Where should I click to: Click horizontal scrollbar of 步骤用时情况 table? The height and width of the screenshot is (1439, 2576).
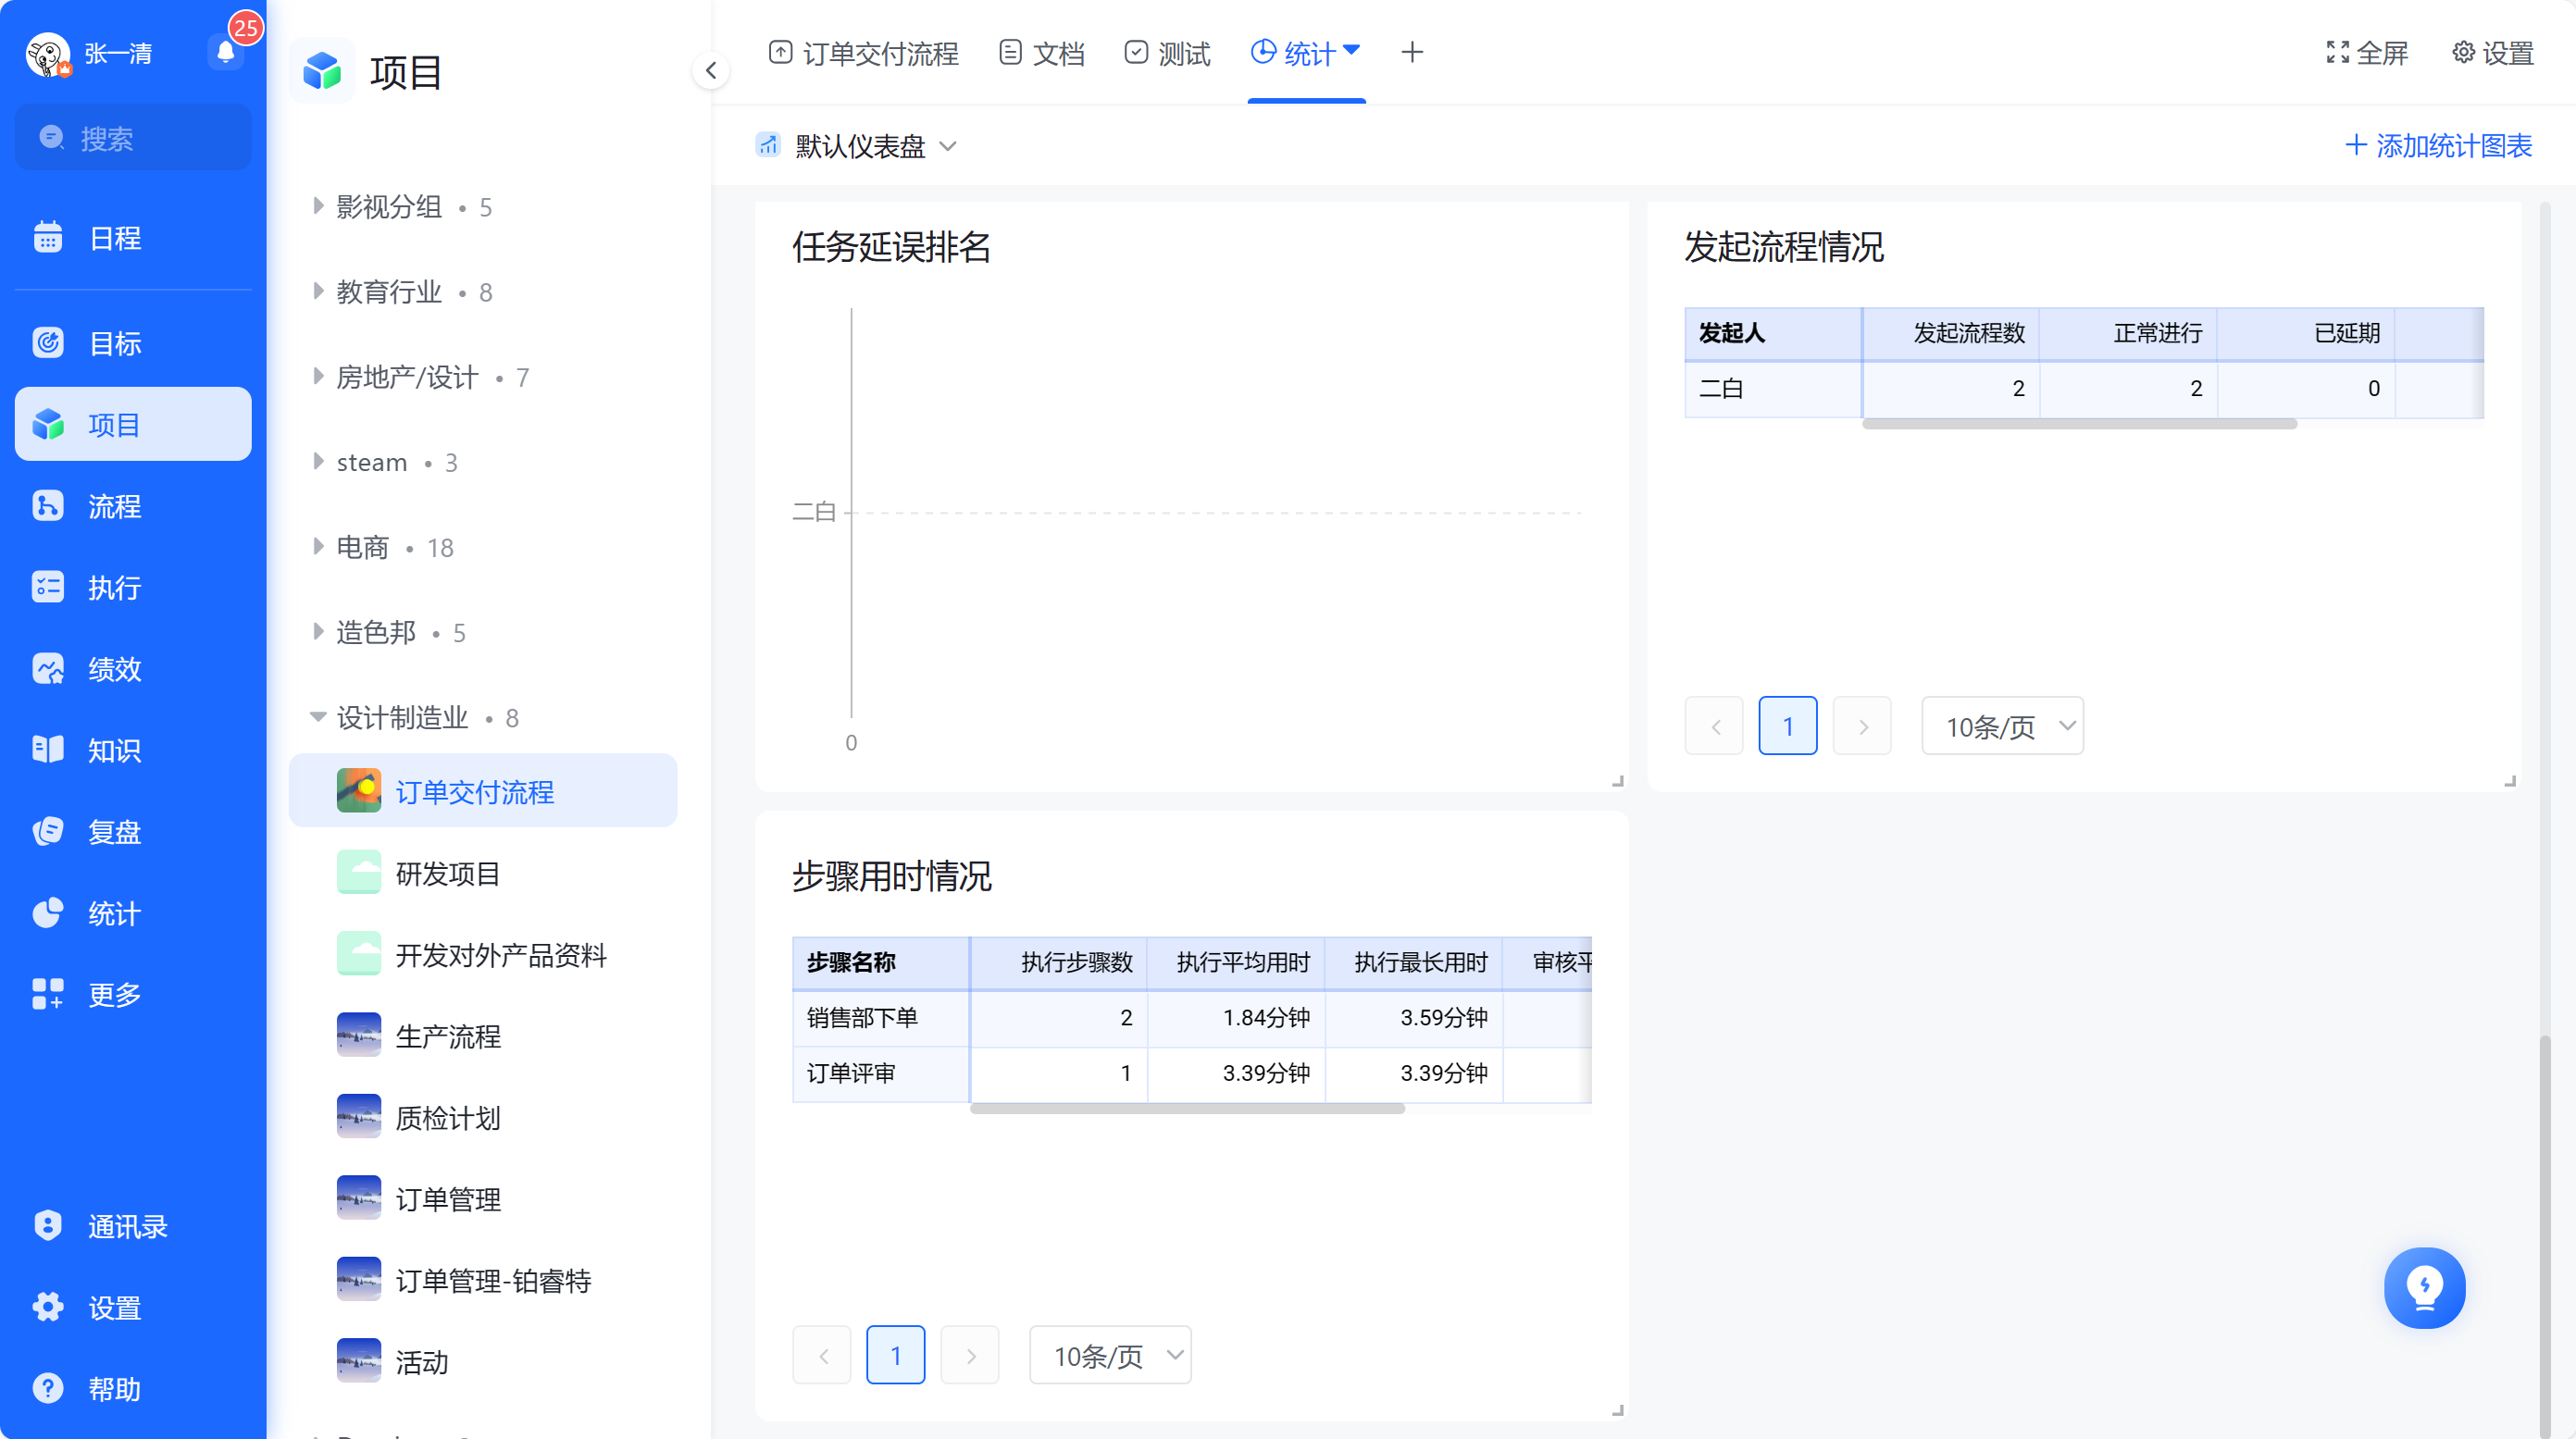pos(1187,1108)
